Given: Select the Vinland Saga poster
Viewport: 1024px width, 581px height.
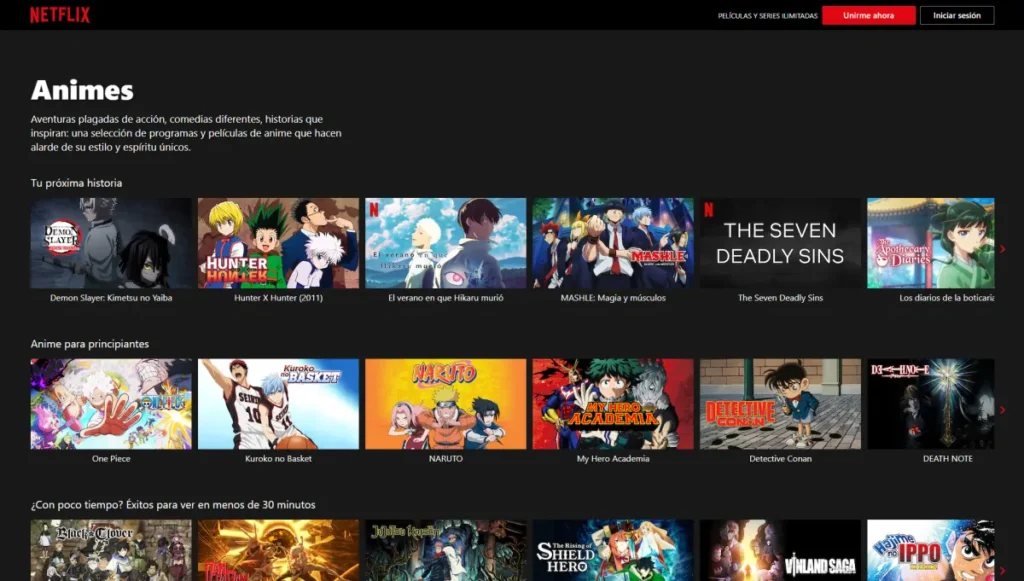Looking at the screenshot, I should click(780, 550).
